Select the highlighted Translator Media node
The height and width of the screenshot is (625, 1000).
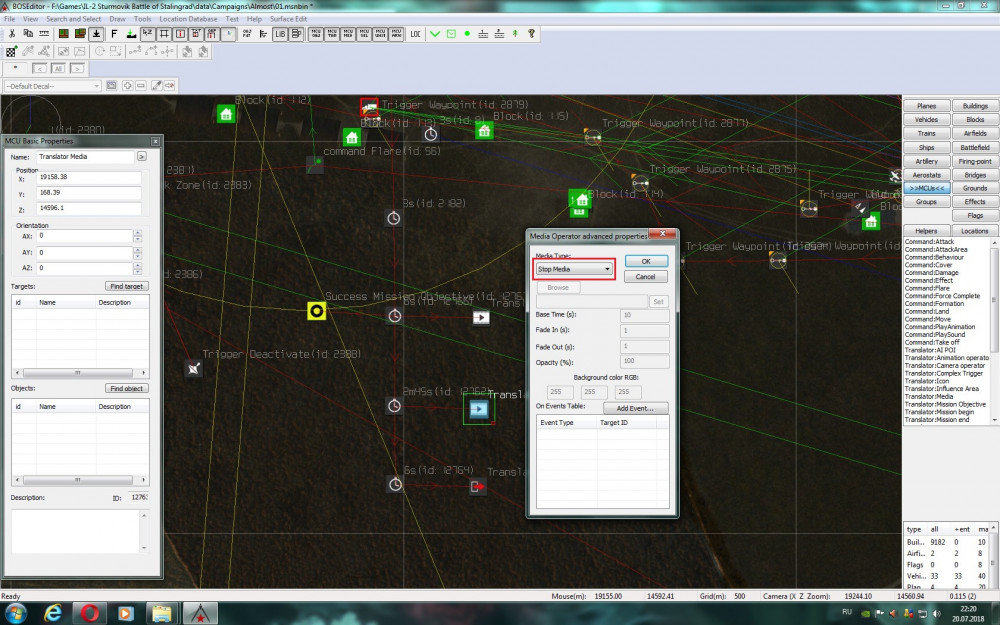[478, 408]
